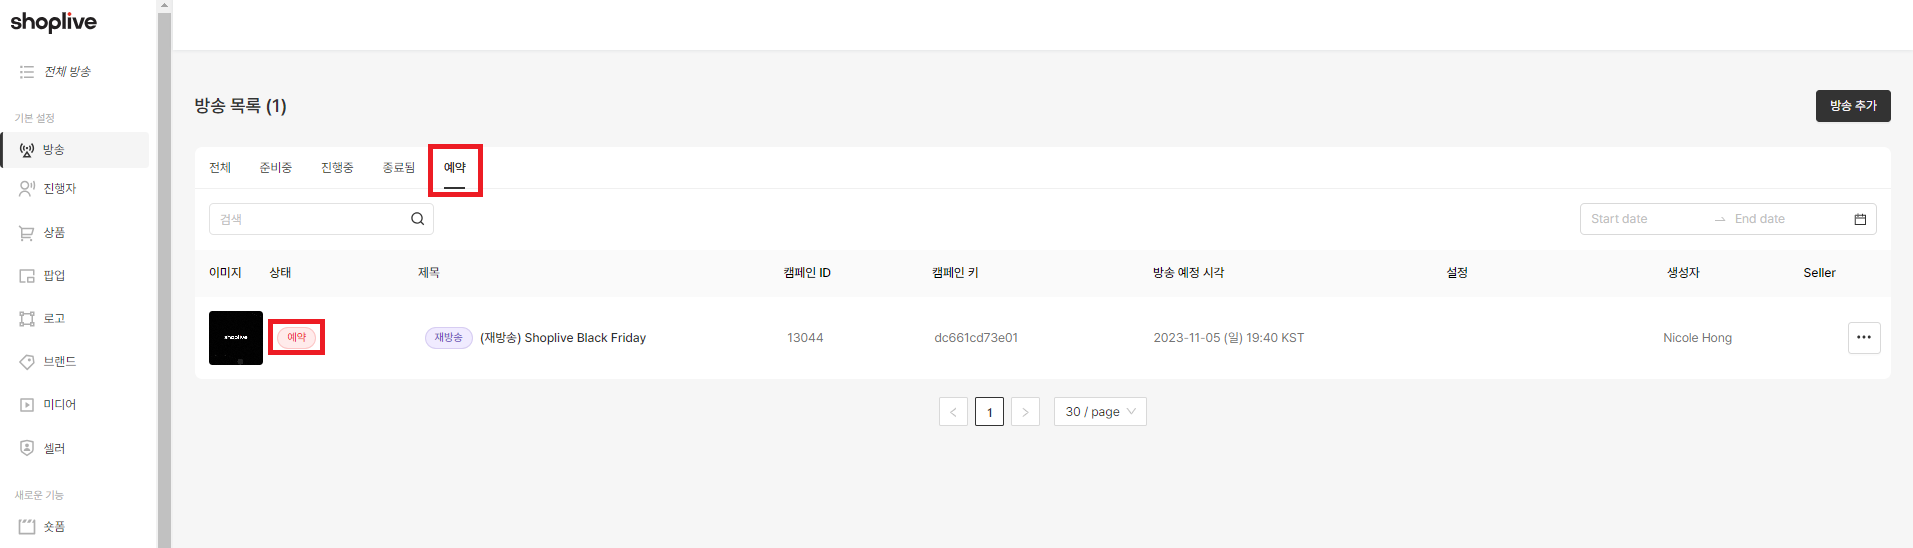1913x548 pixels.
Task: Go to previous page arrow
Action: 953,412
